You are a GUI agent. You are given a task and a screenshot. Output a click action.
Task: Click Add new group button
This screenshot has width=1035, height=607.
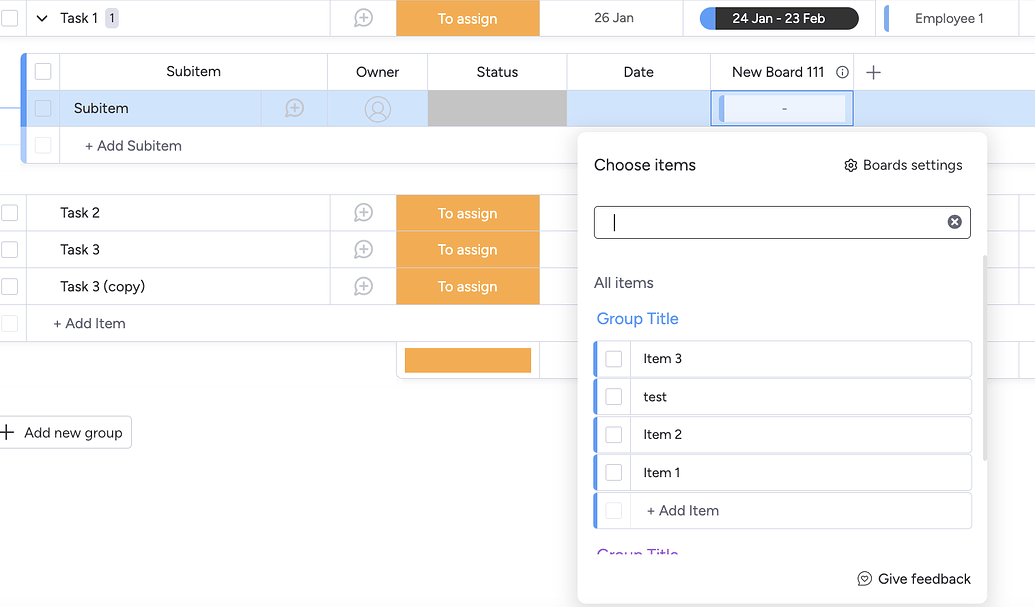(64, 433)
